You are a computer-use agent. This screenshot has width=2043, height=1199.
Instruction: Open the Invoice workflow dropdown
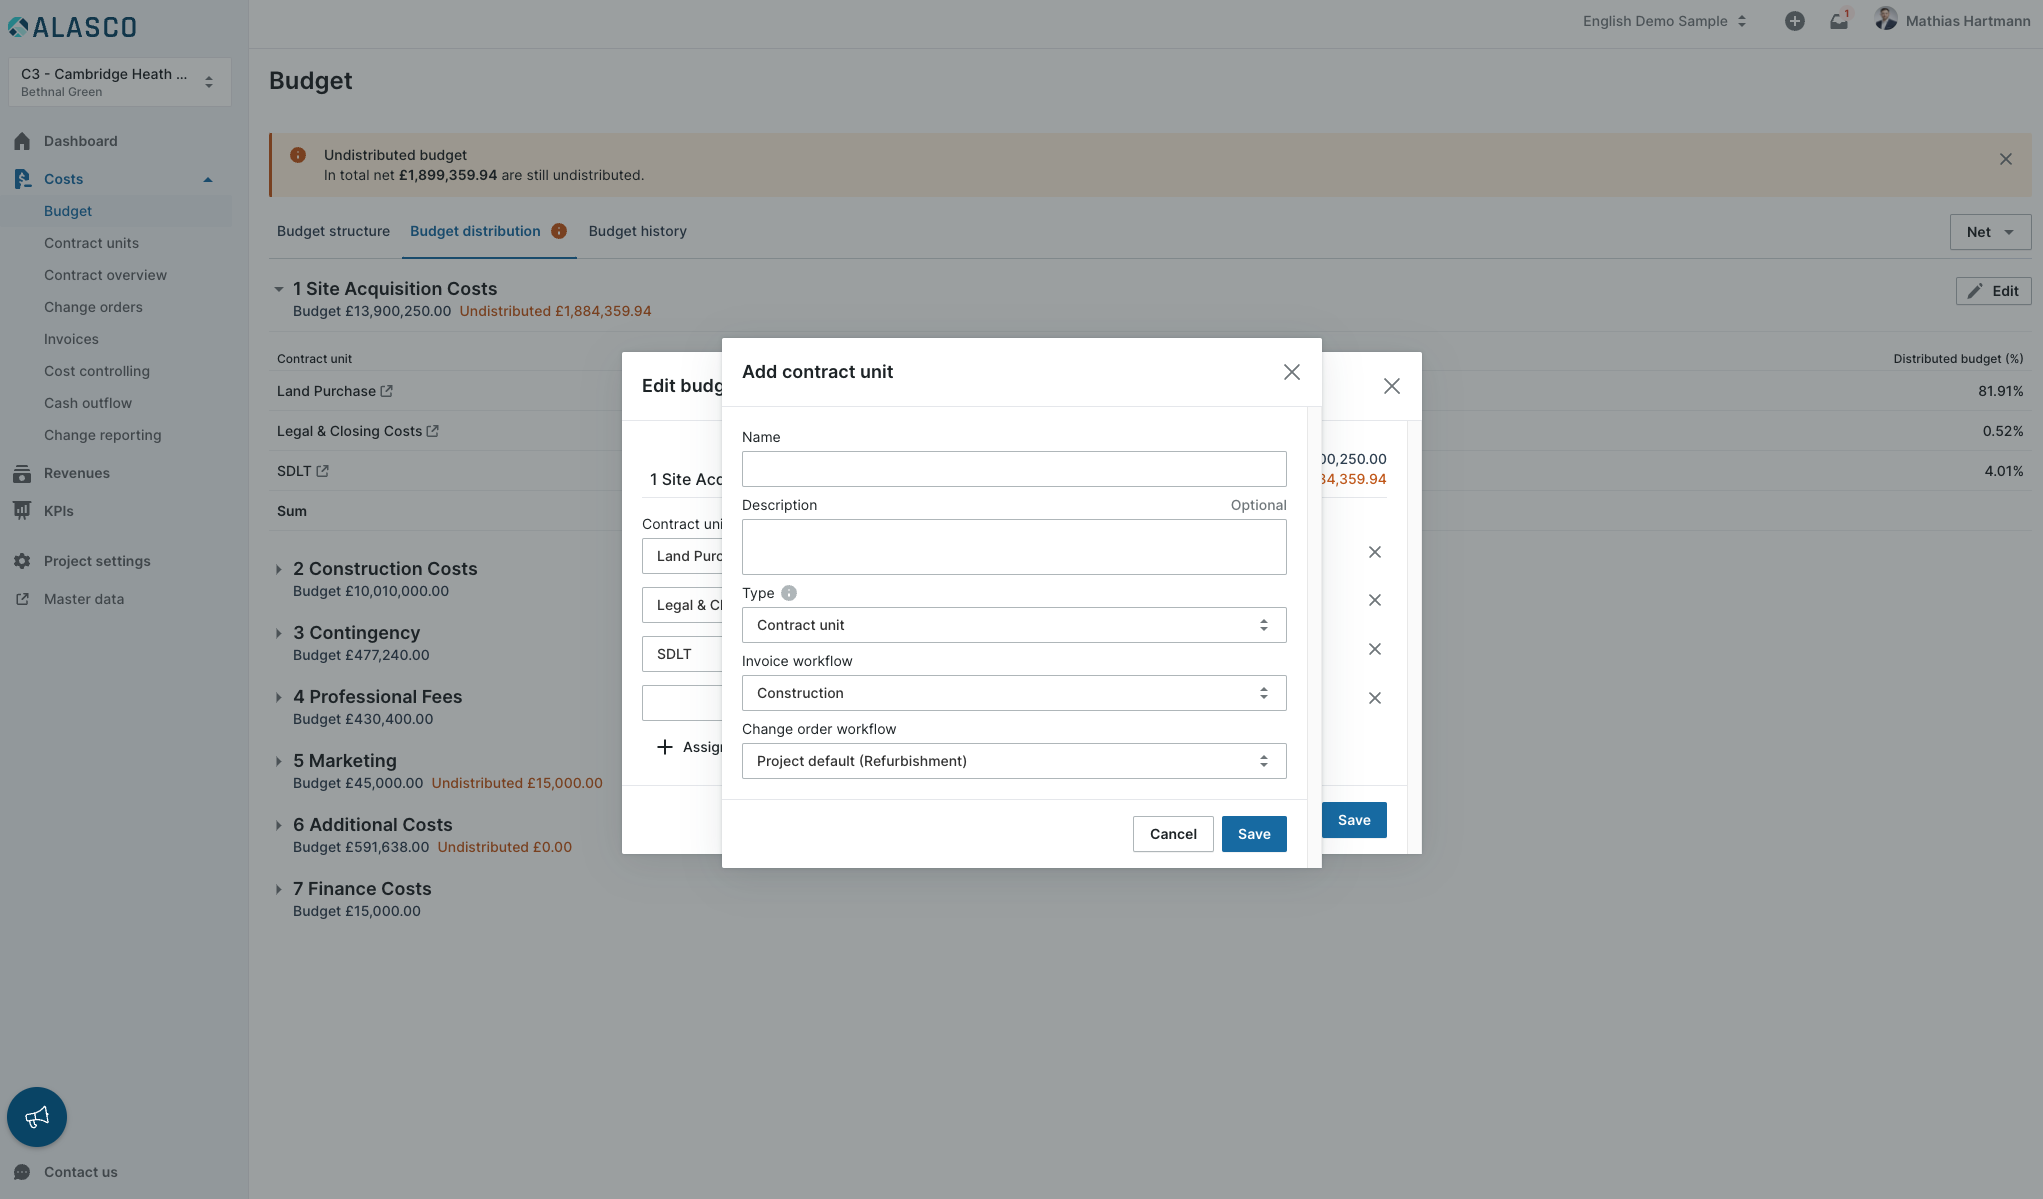pyautogui.click(x=1013, y=693)
